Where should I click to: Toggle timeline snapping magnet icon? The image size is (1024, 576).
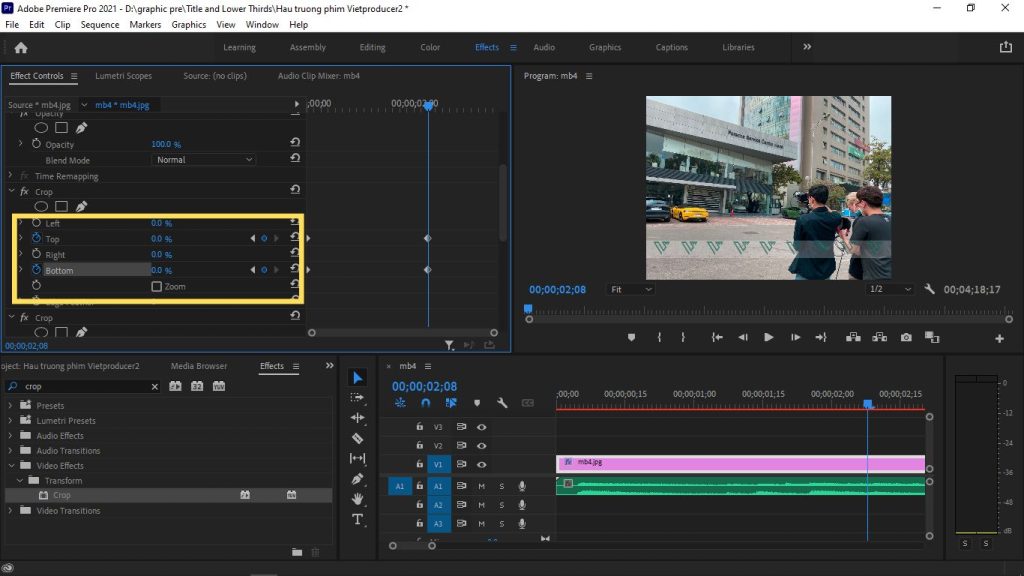(x=425, y=403)
